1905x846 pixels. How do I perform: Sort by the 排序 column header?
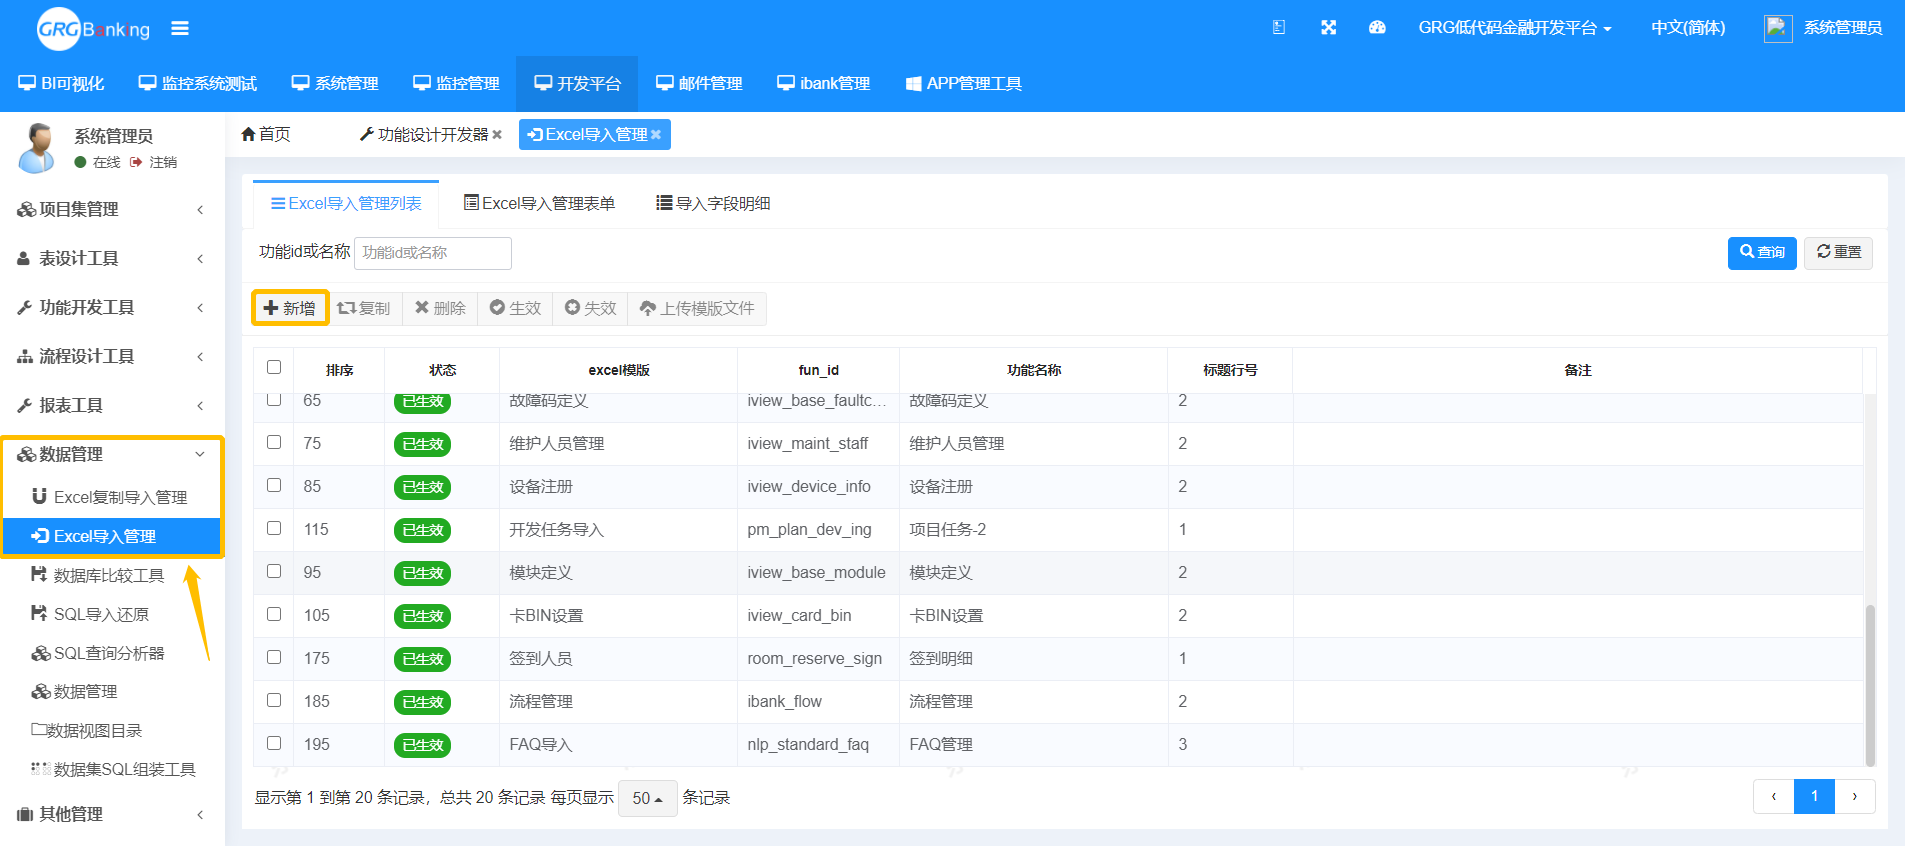click(339, 370)
